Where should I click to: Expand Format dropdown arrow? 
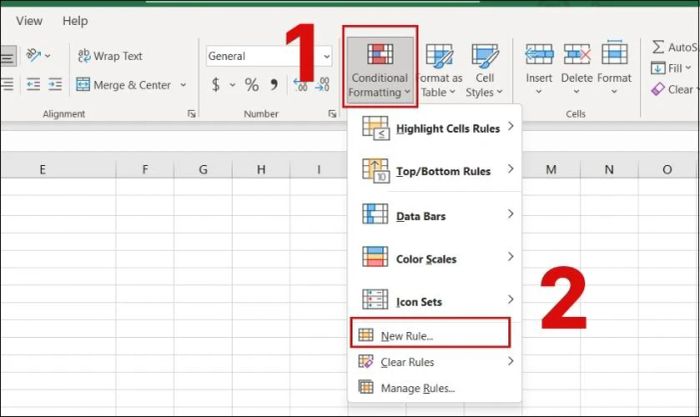(x=614, y=92)
